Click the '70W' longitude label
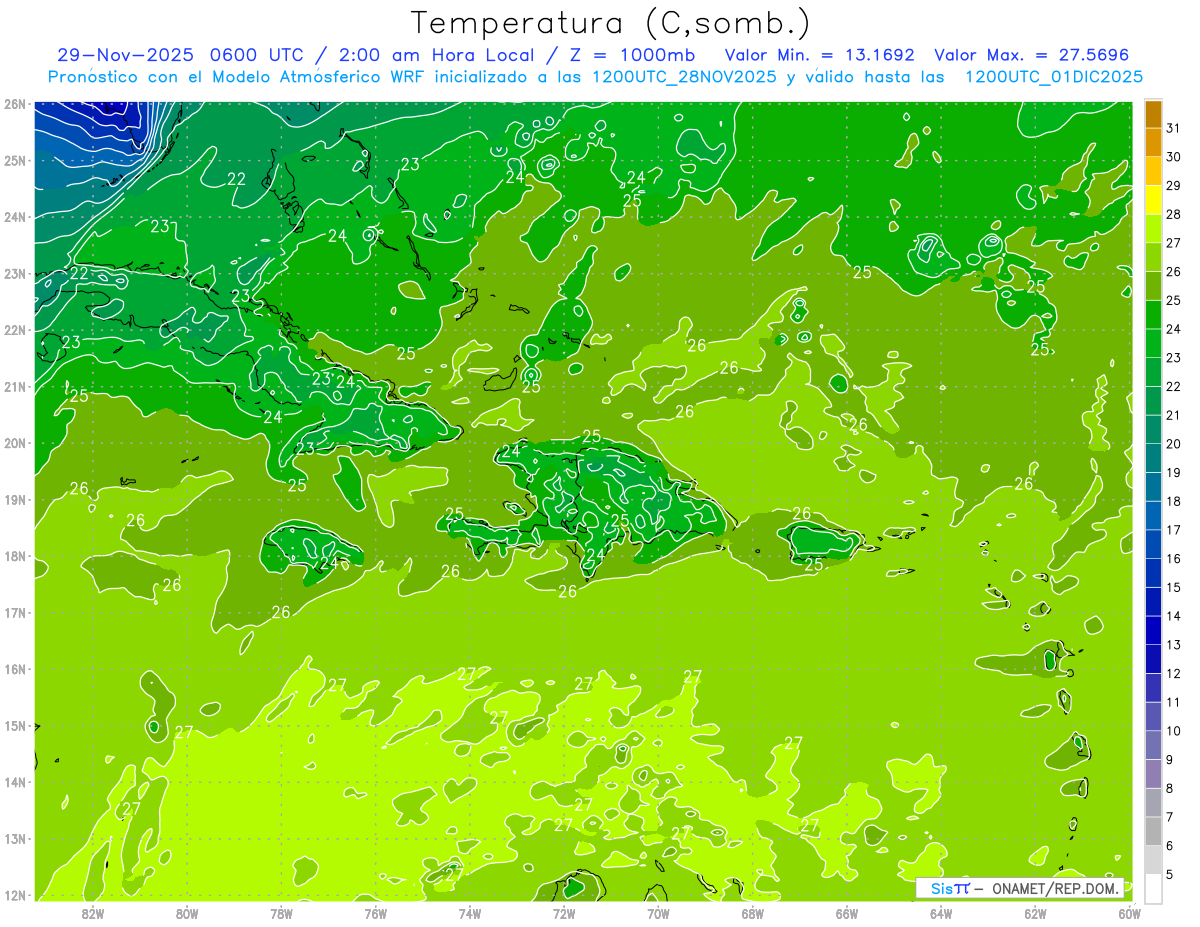The image size is (1200, 927). [x=658, y=913]
